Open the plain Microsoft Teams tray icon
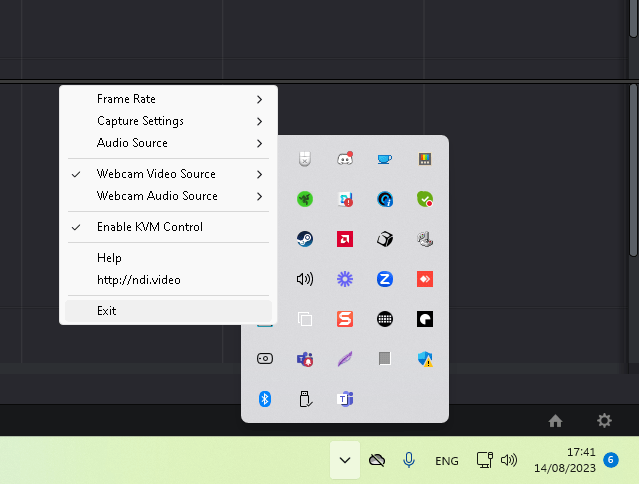Image resolution: width=639 pixels, height=484 pixels. [x=345, y=399]
